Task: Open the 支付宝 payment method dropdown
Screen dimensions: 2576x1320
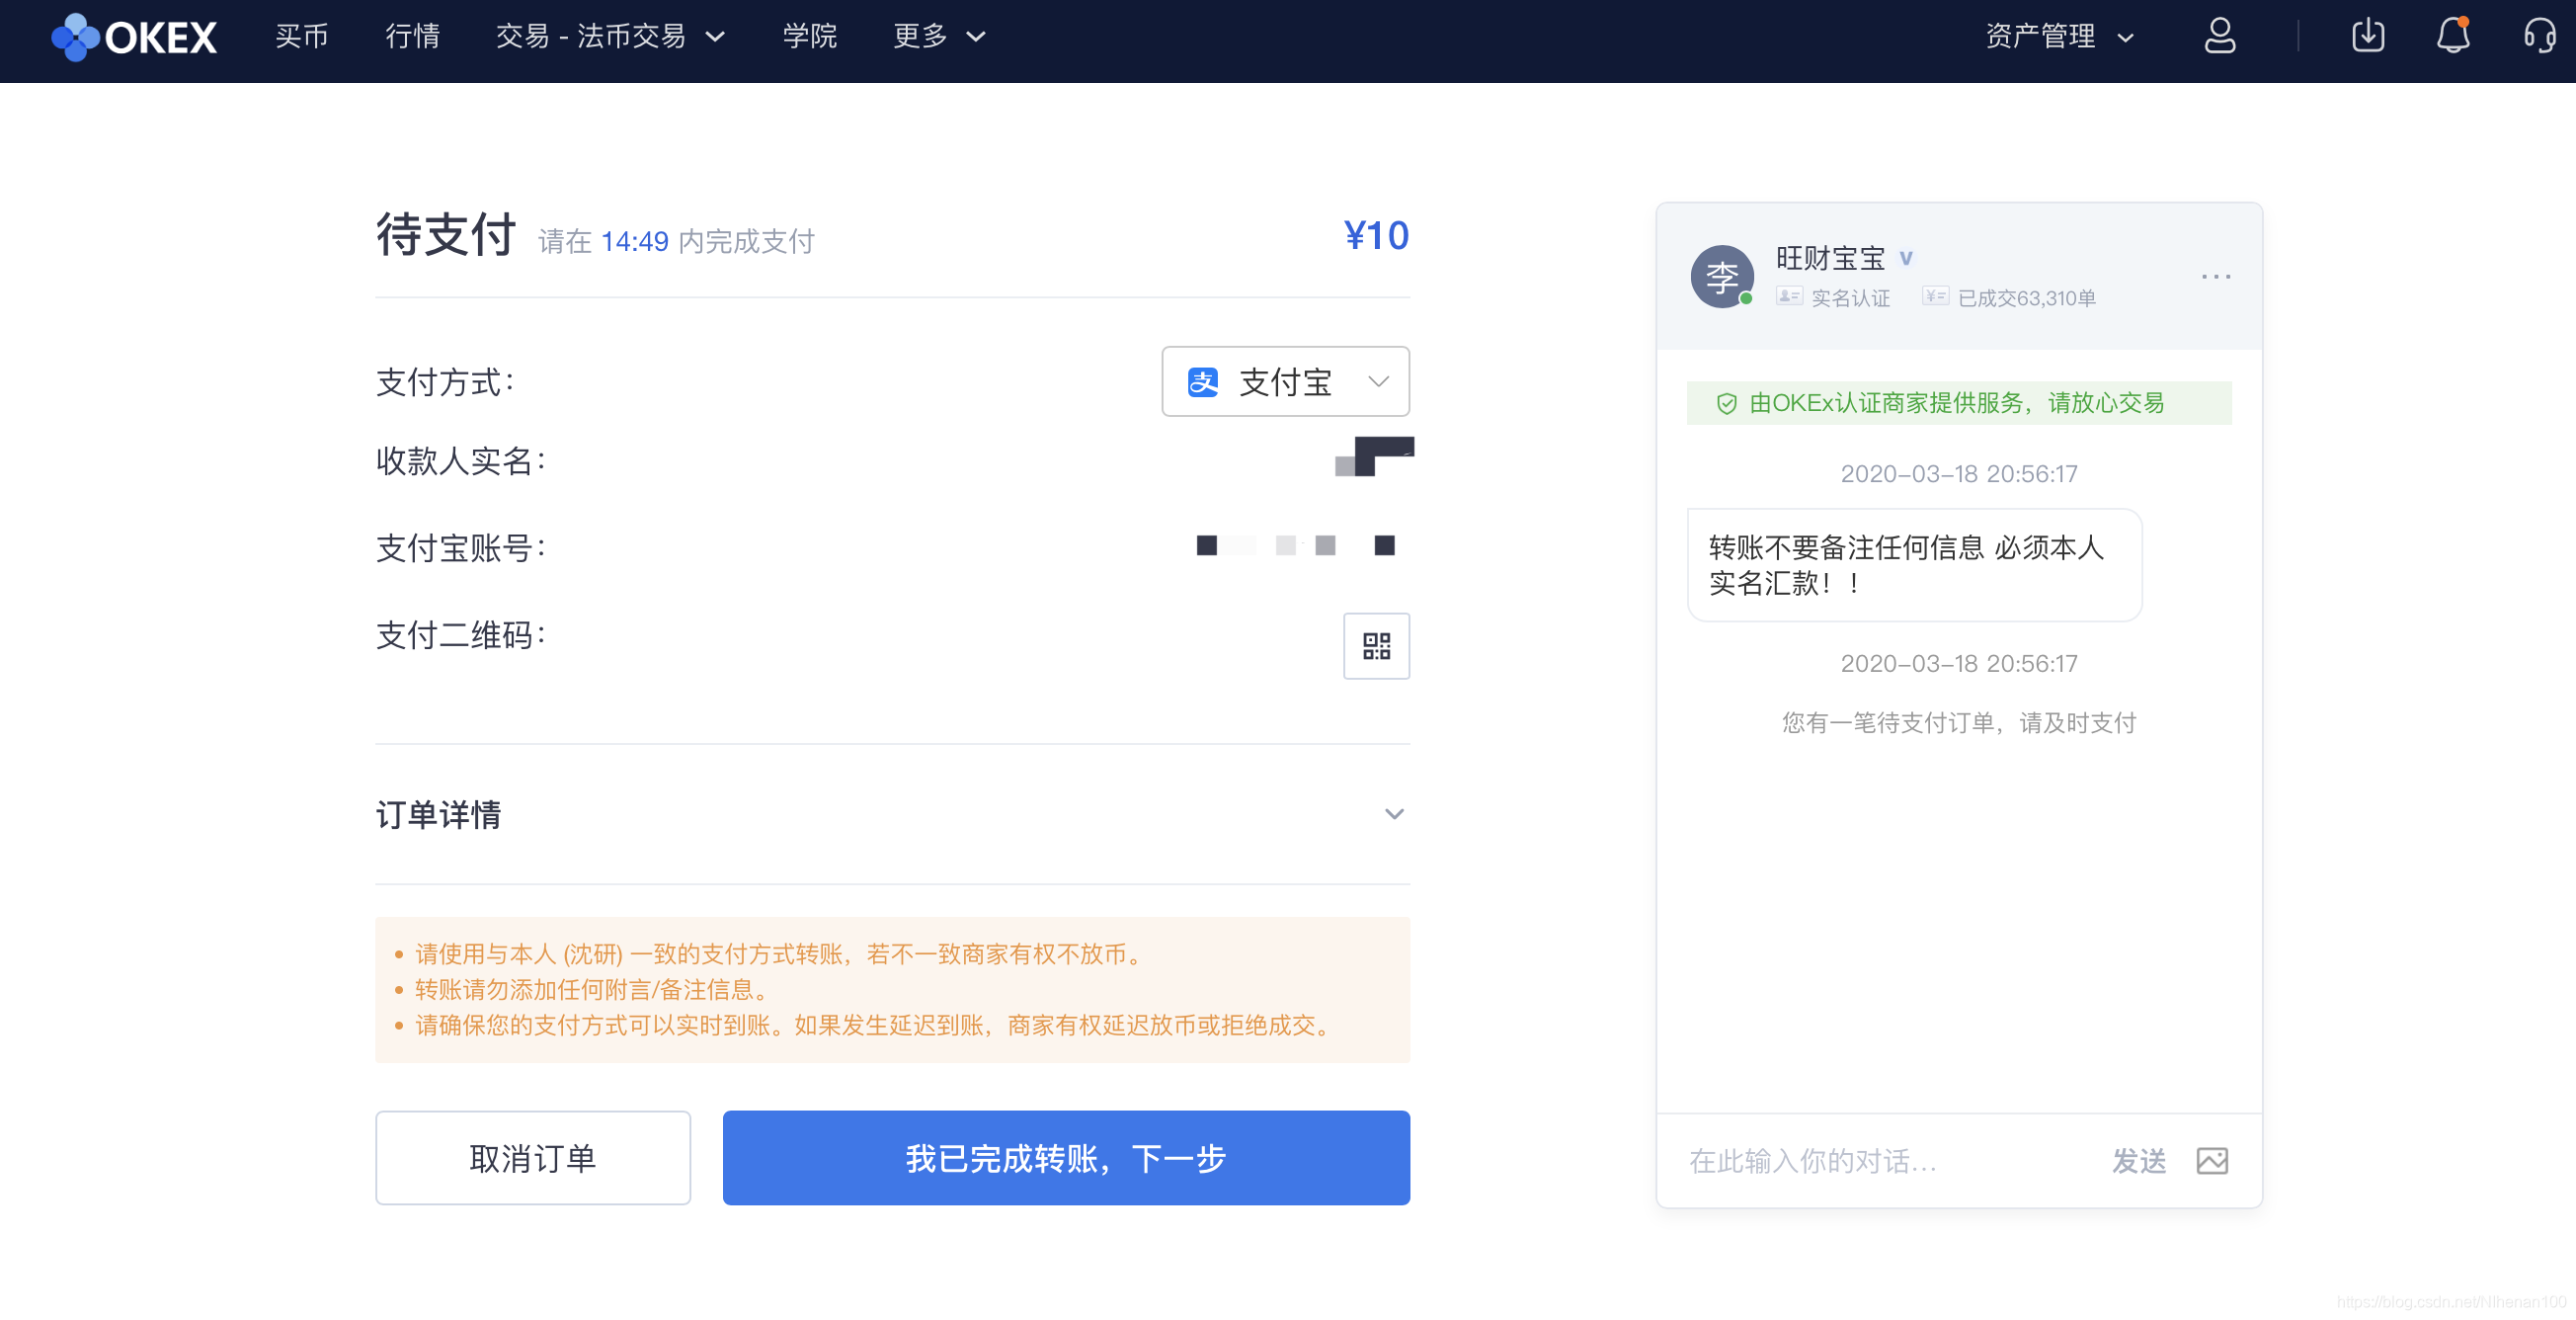Action: (x=1285, y=381)
